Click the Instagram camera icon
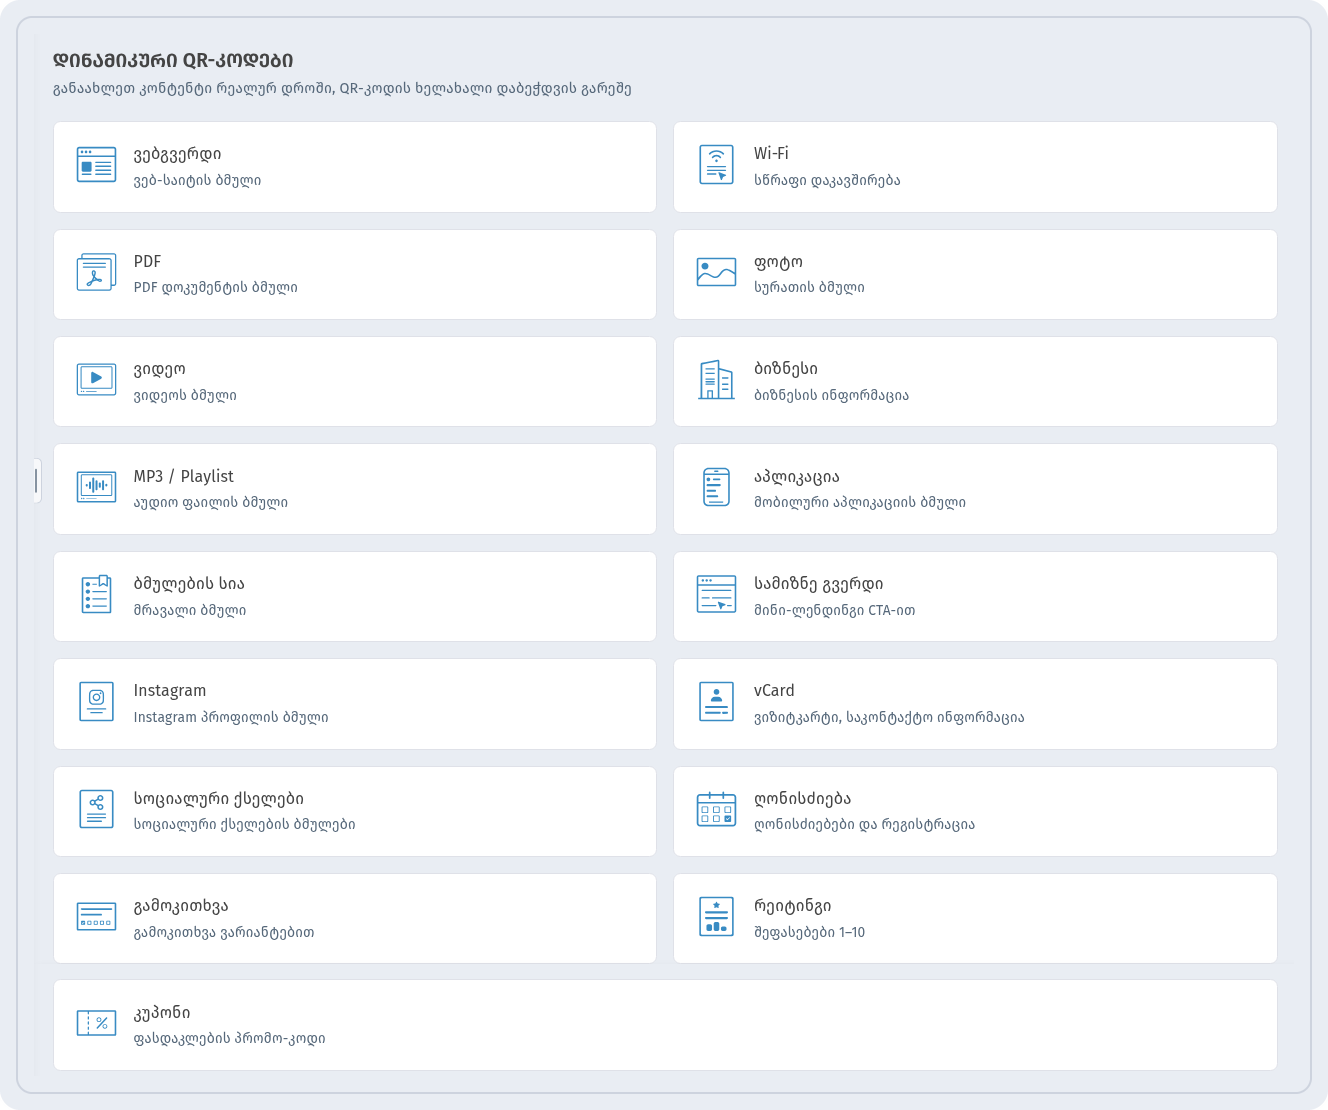 (96, 702)
